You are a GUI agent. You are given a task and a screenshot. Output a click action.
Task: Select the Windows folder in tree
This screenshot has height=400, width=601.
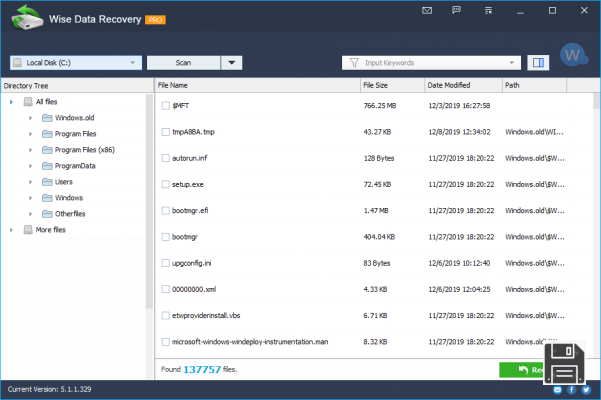point(69,198)
